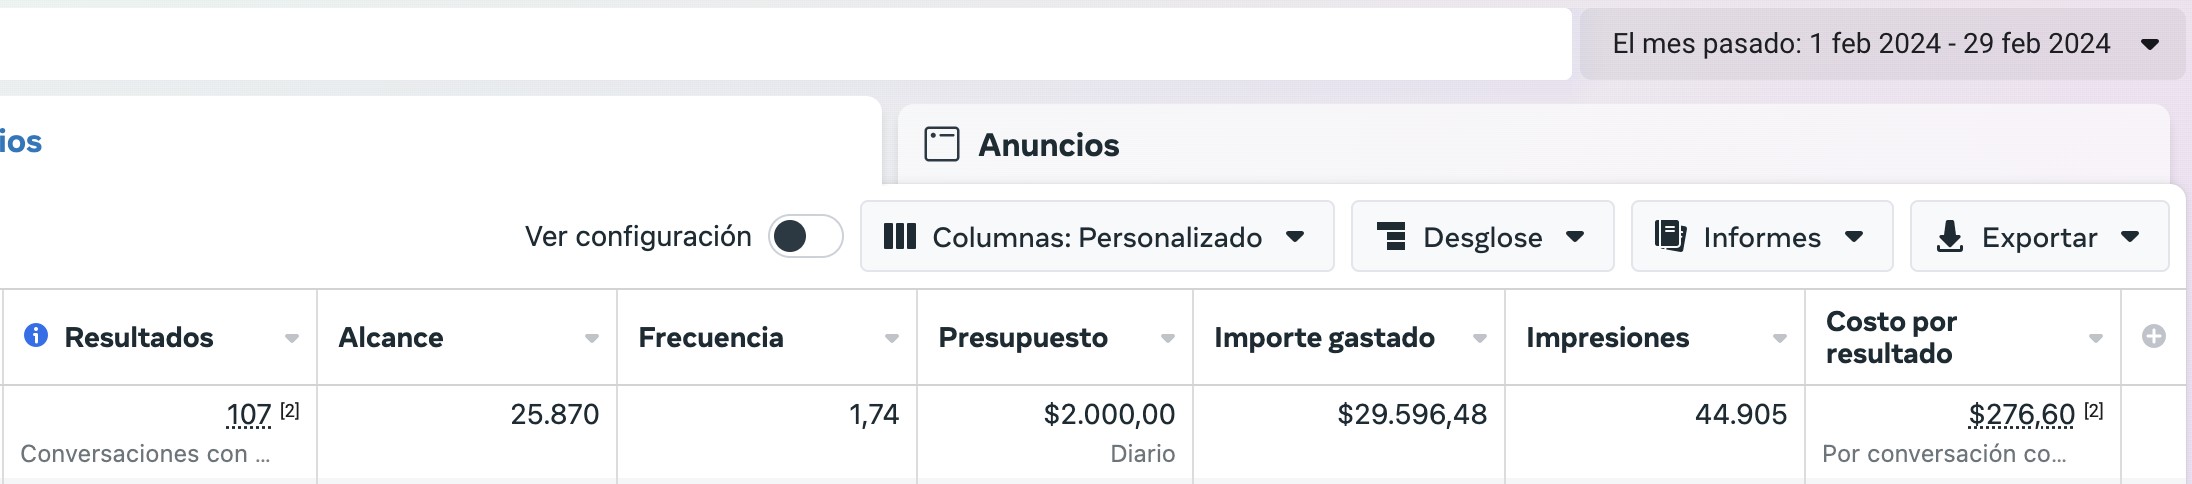Click the Anuncios window icon
Screen dimensions: 2192x484
[x=941, y=144]
